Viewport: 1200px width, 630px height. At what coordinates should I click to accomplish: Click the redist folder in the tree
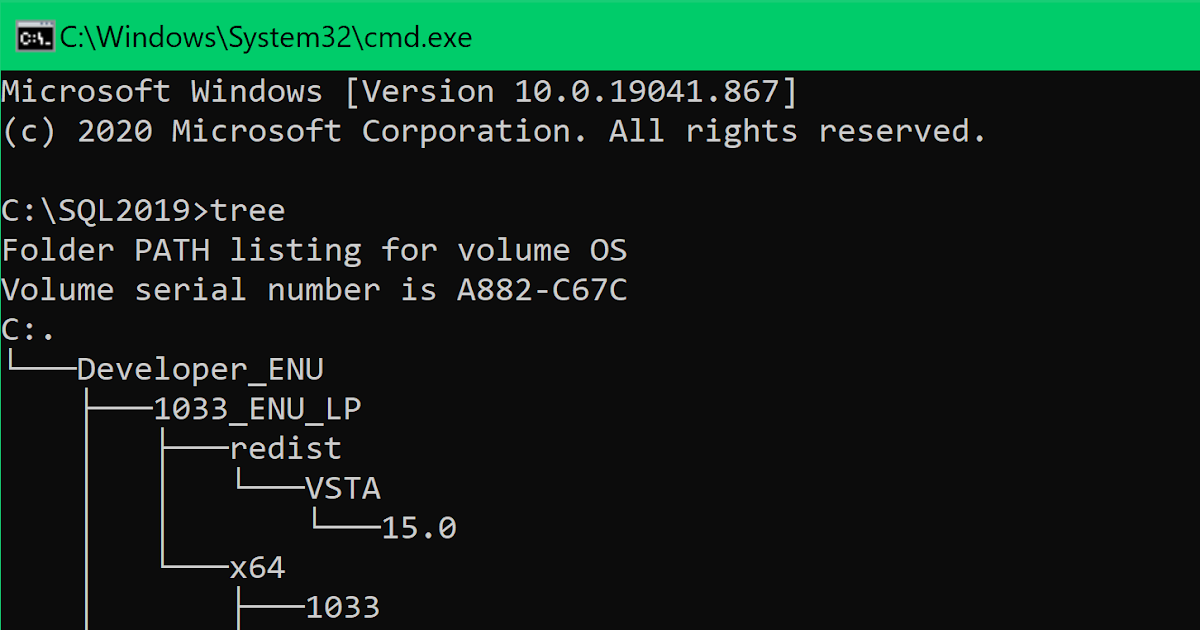click(x=285, y=448)
